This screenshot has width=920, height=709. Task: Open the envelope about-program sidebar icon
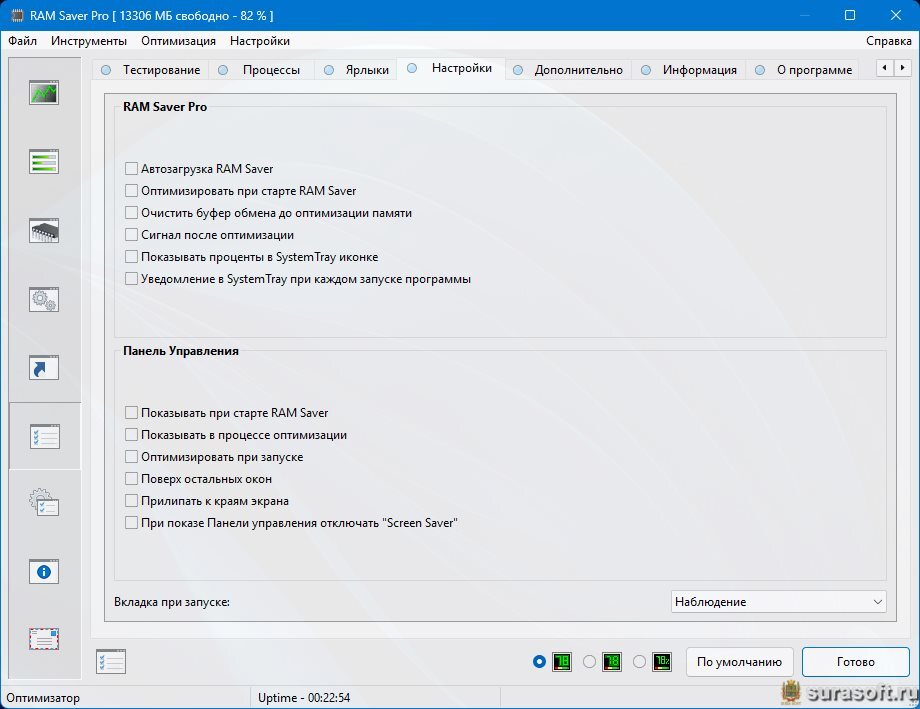point(44,639)
